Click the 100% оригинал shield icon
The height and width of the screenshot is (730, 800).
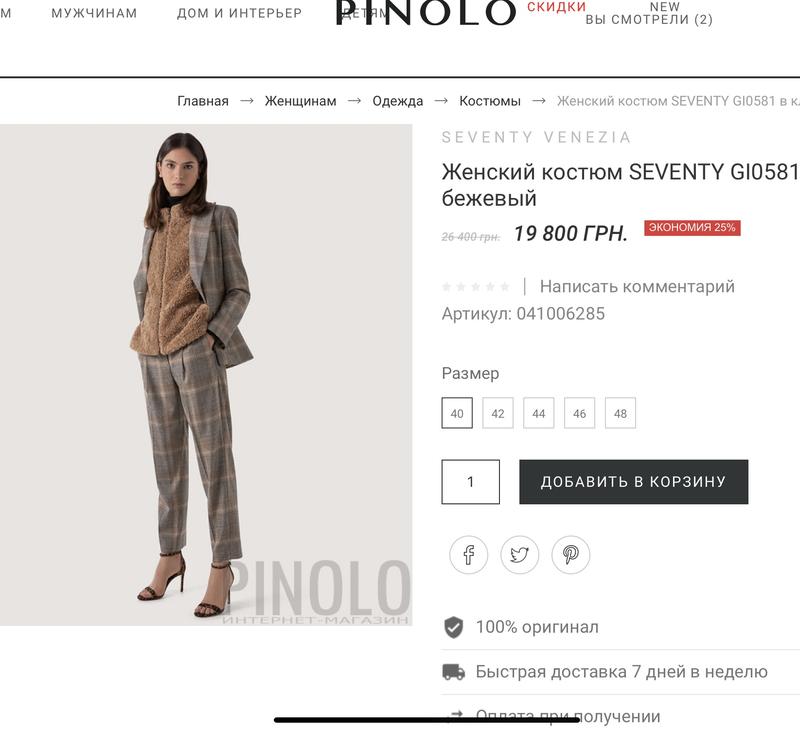tap(453, 627)
